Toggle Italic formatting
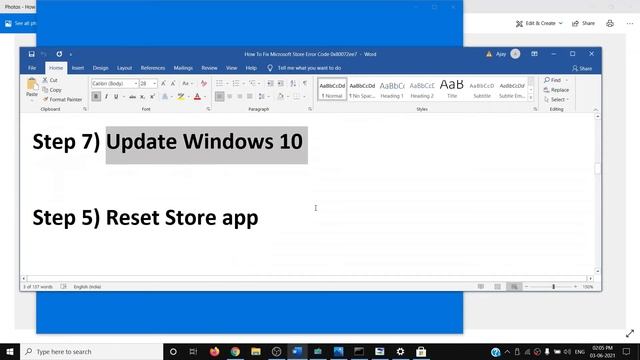The image size is (640, 360). pos(106,97)
